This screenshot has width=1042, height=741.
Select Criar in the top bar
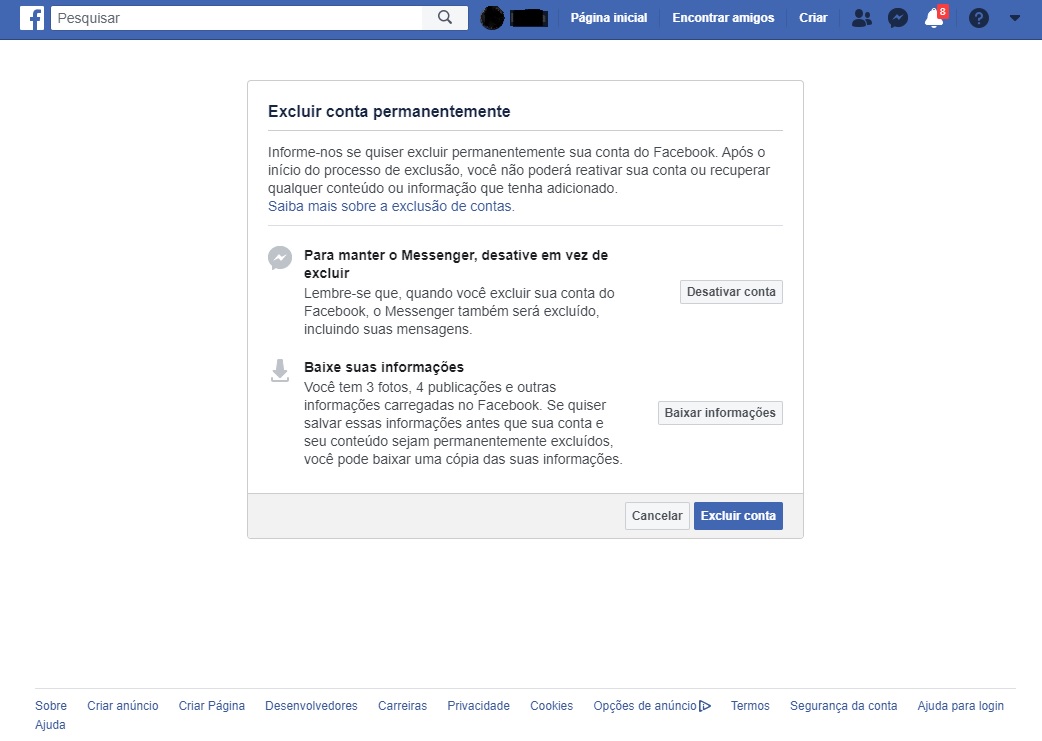click(x=813, y=18)
